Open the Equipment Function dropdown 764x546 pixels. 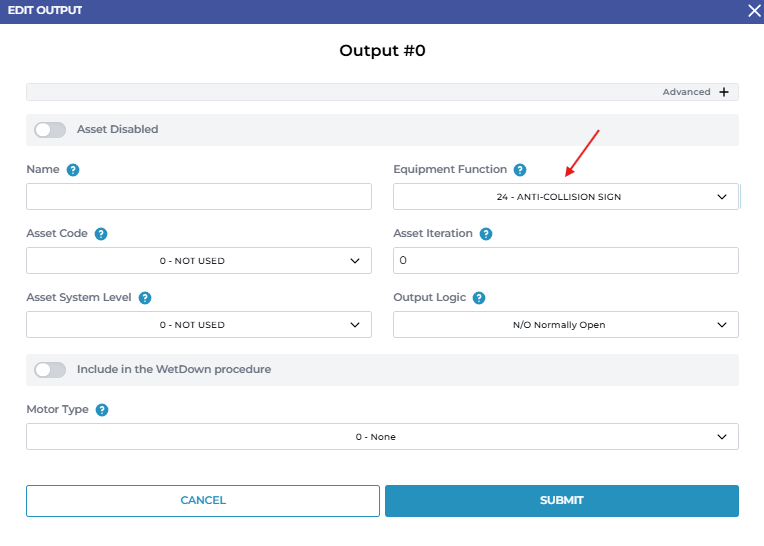point(565,197)
